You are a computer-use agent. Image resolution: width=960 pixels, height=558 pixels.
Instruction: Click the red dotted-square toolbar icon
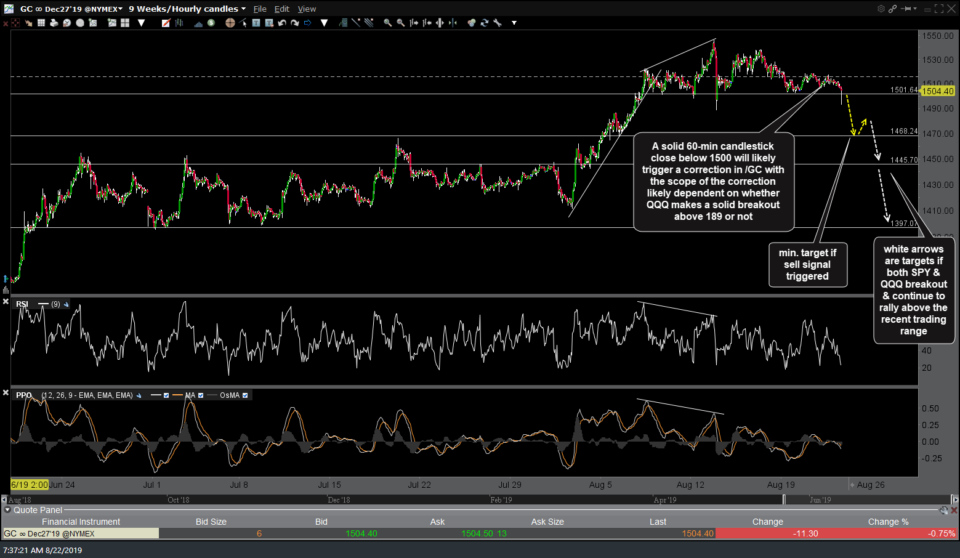point(15,23)
